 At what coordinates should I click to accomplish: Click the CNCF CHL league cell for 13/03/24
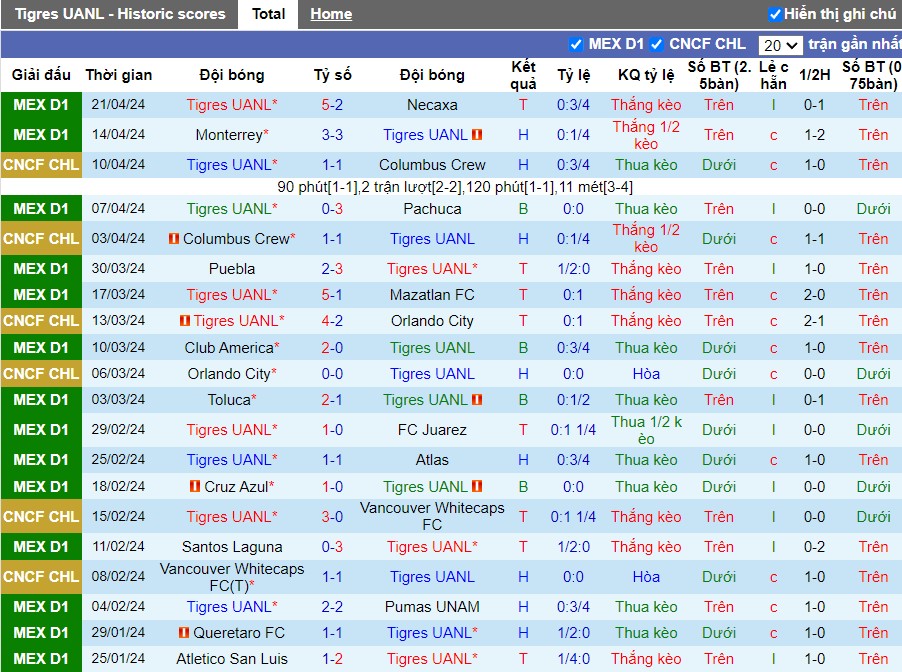coord(41,320)
